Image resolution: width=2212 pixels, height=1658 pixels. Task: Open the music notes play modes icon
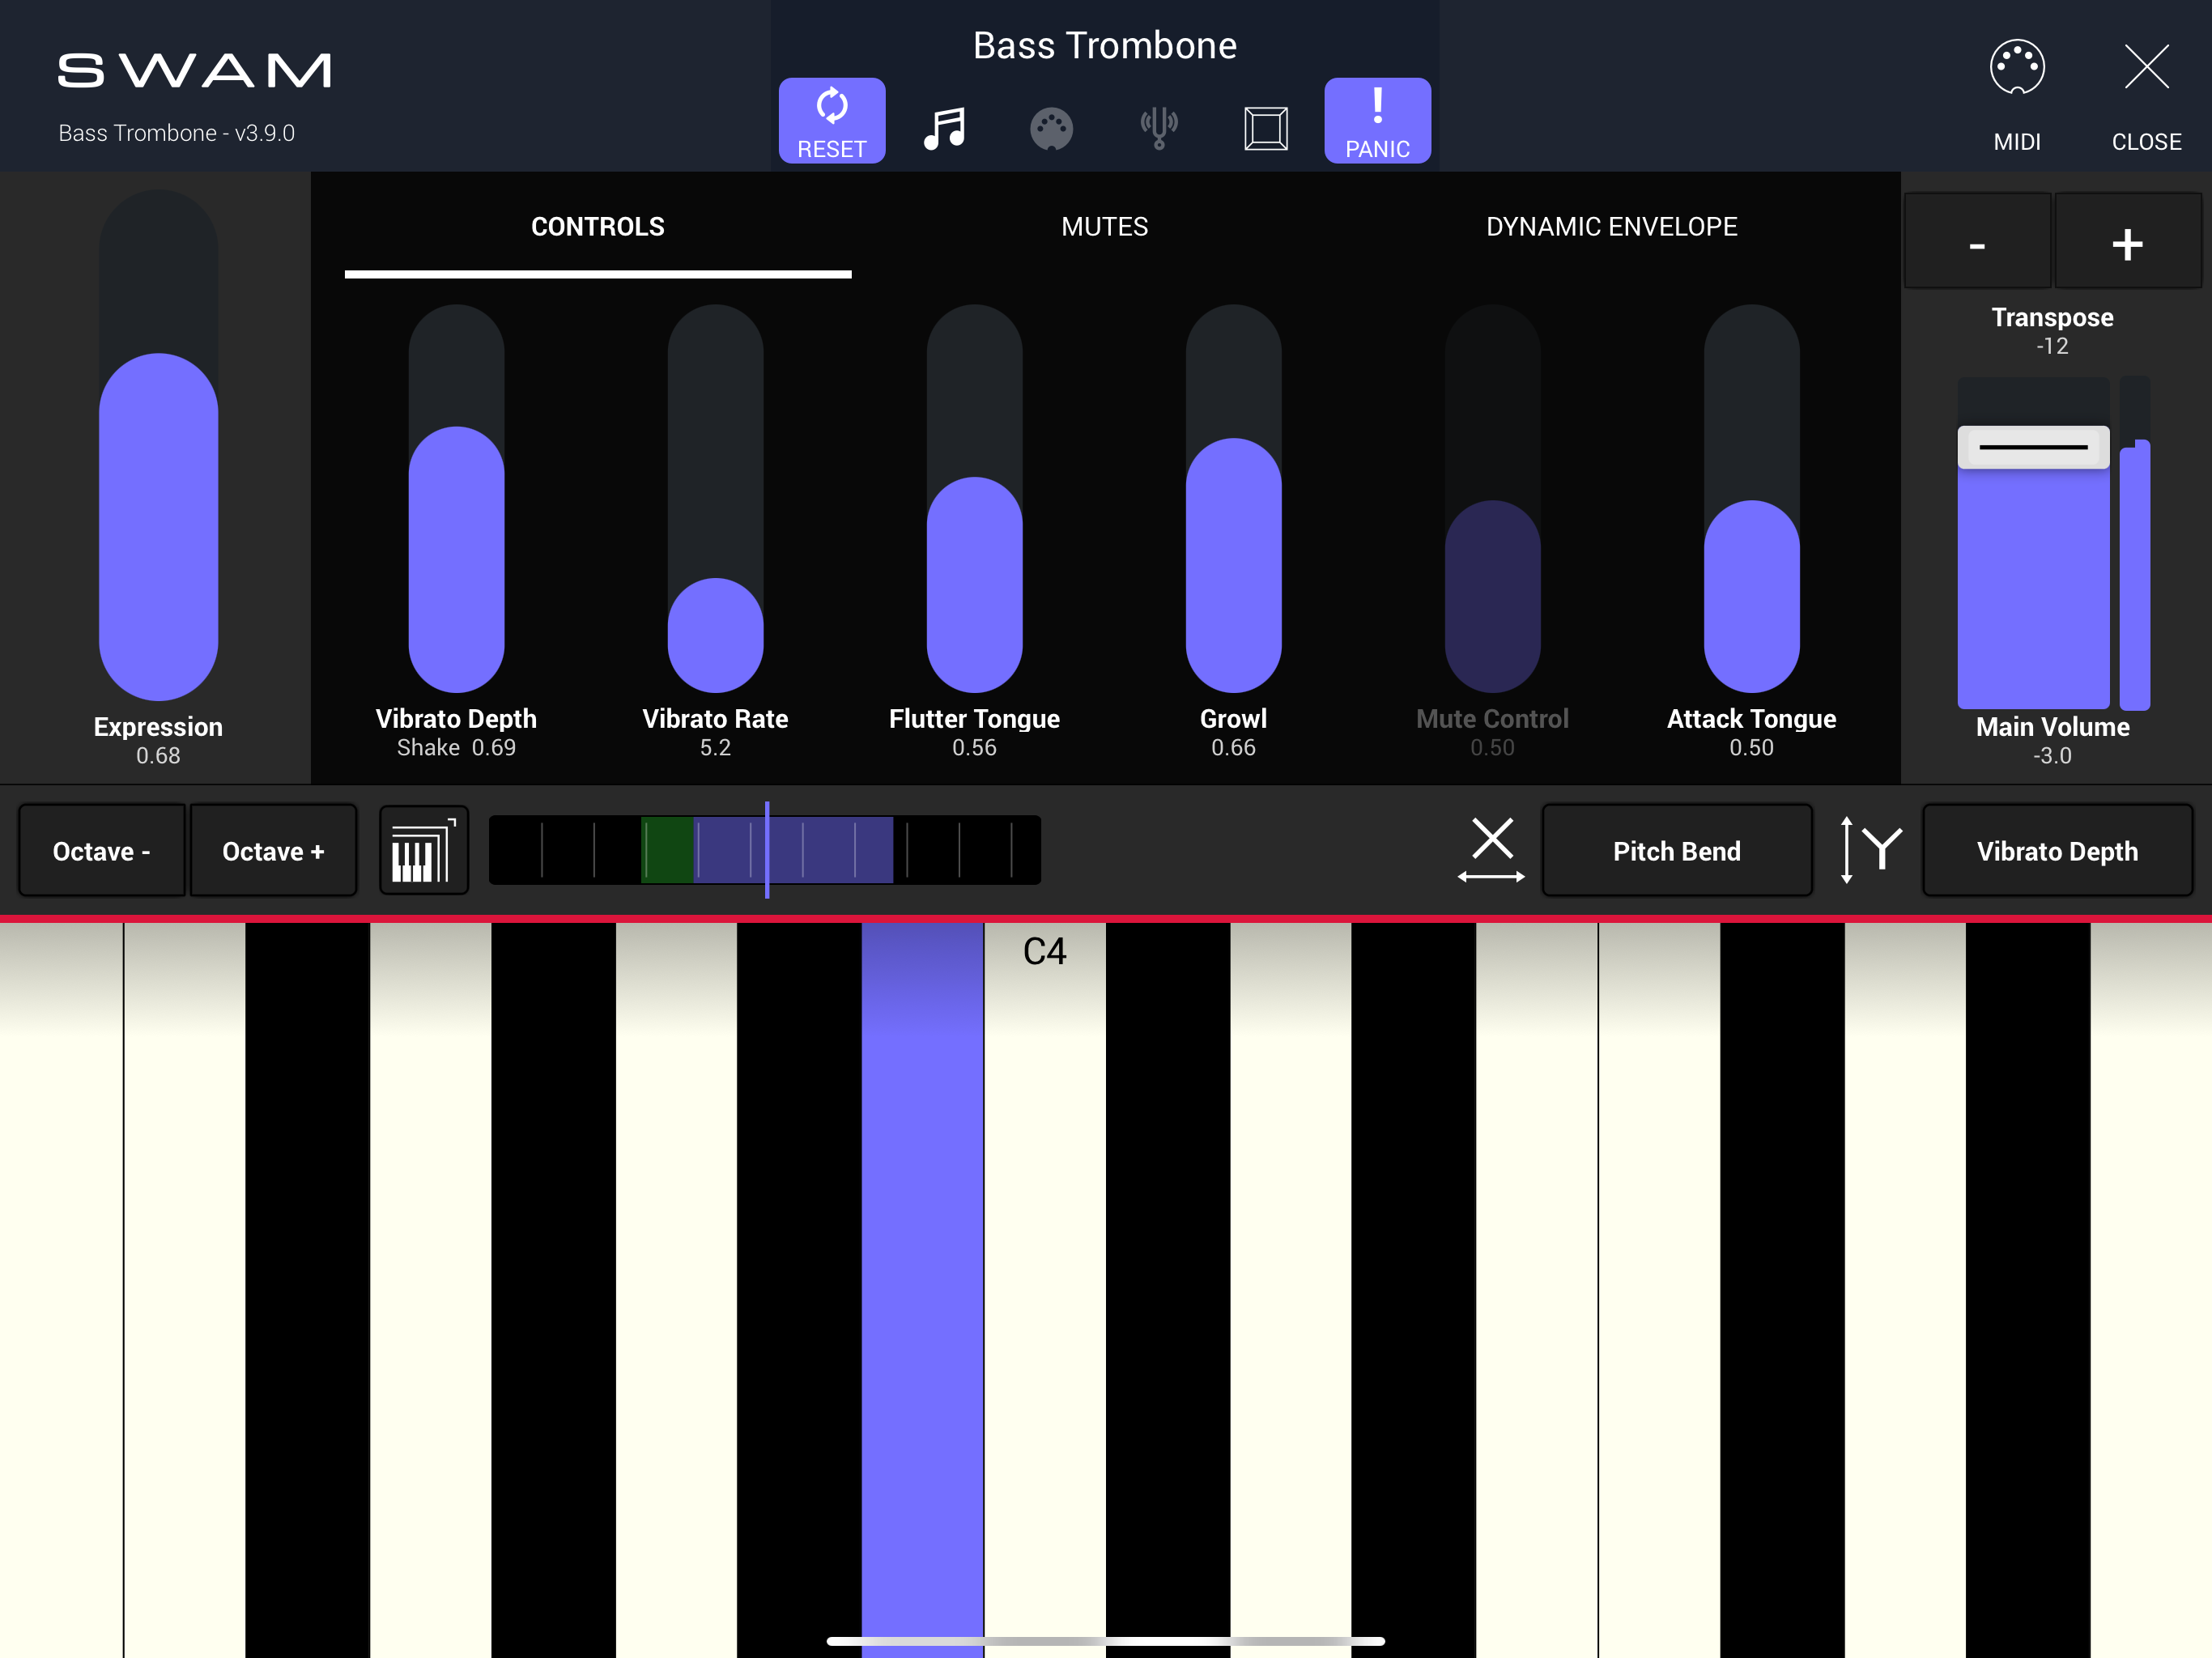coord(944,128)
